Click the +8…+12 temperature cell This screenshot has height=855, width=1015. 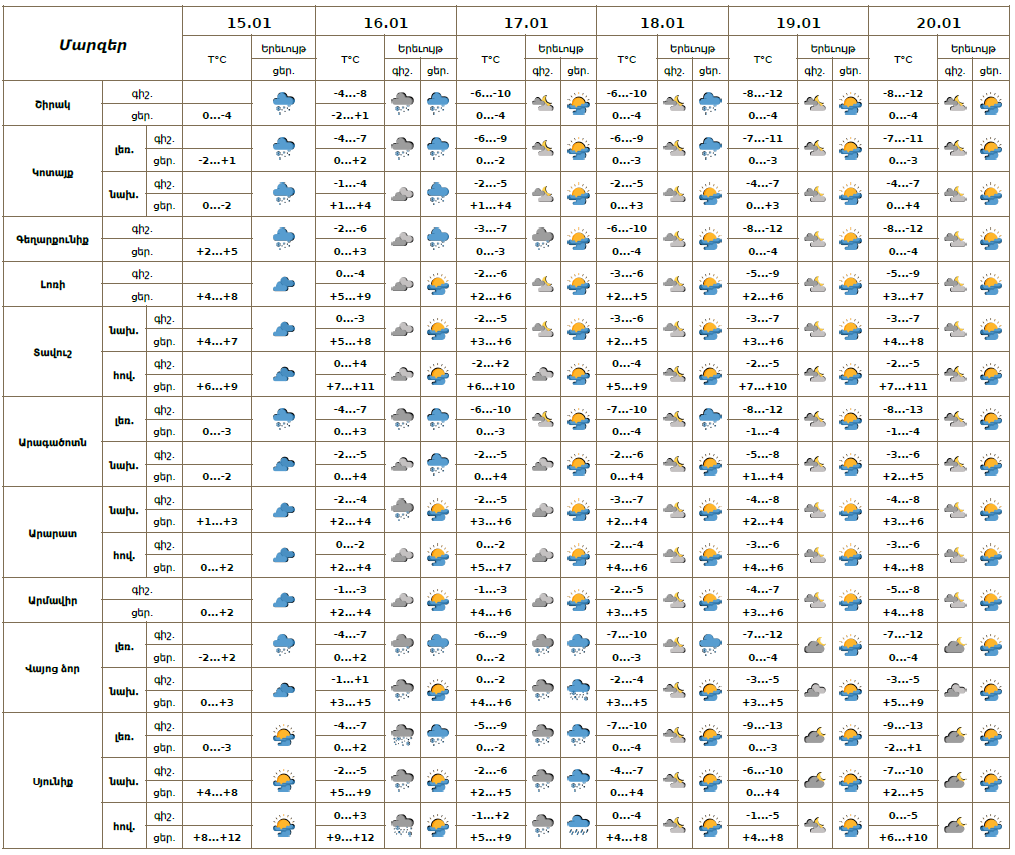tap(217, 837)
